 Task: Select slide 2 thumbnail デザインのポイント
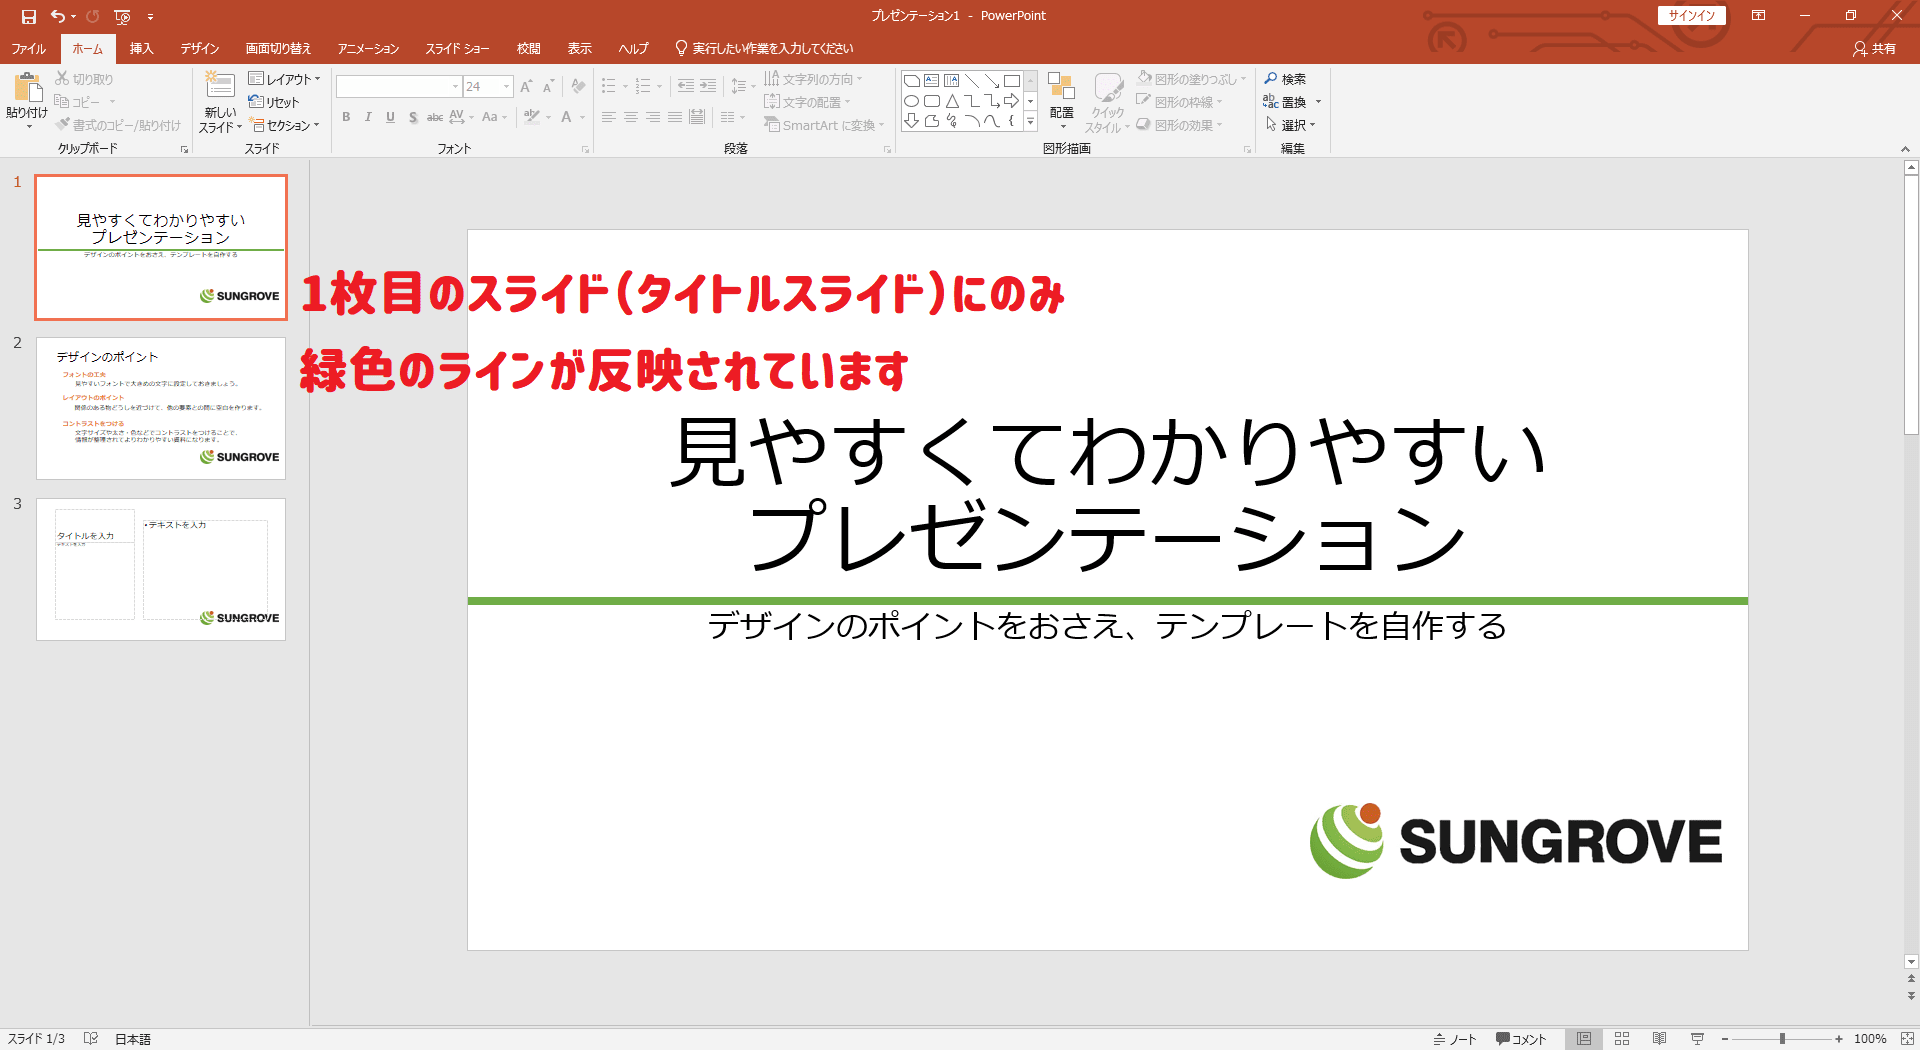[161, 408]
